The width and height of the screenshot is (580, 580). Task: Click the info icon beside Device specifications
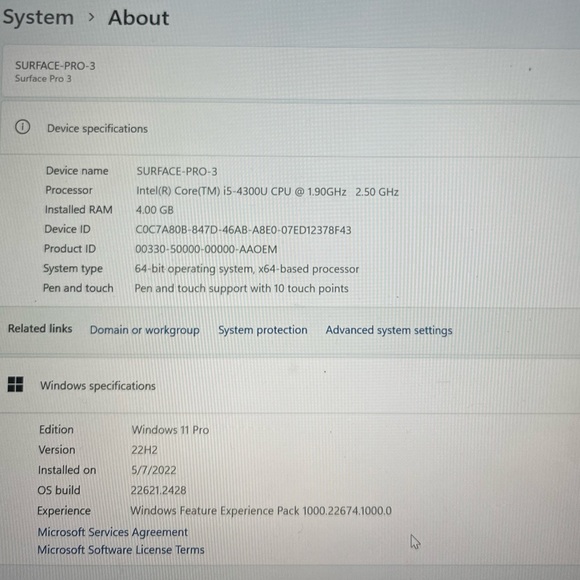pyautogui.click(x=23, y=127)
